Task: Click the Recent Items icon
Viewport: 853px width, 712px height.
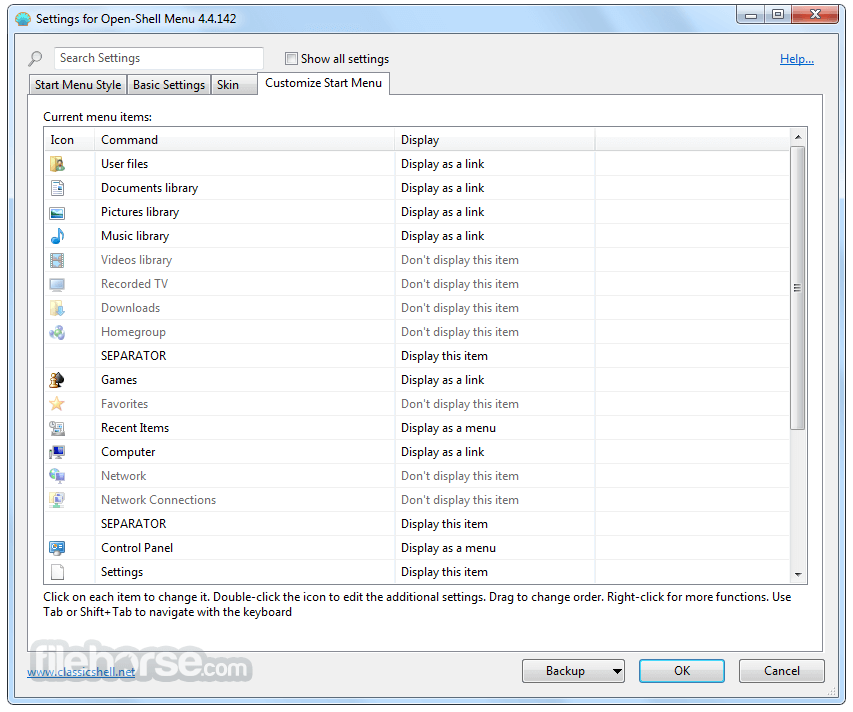Action: 57,428
